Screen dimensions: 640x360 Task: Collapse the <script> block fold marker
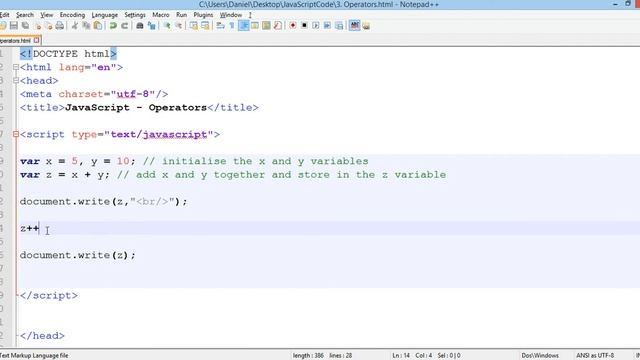point(16,134)
